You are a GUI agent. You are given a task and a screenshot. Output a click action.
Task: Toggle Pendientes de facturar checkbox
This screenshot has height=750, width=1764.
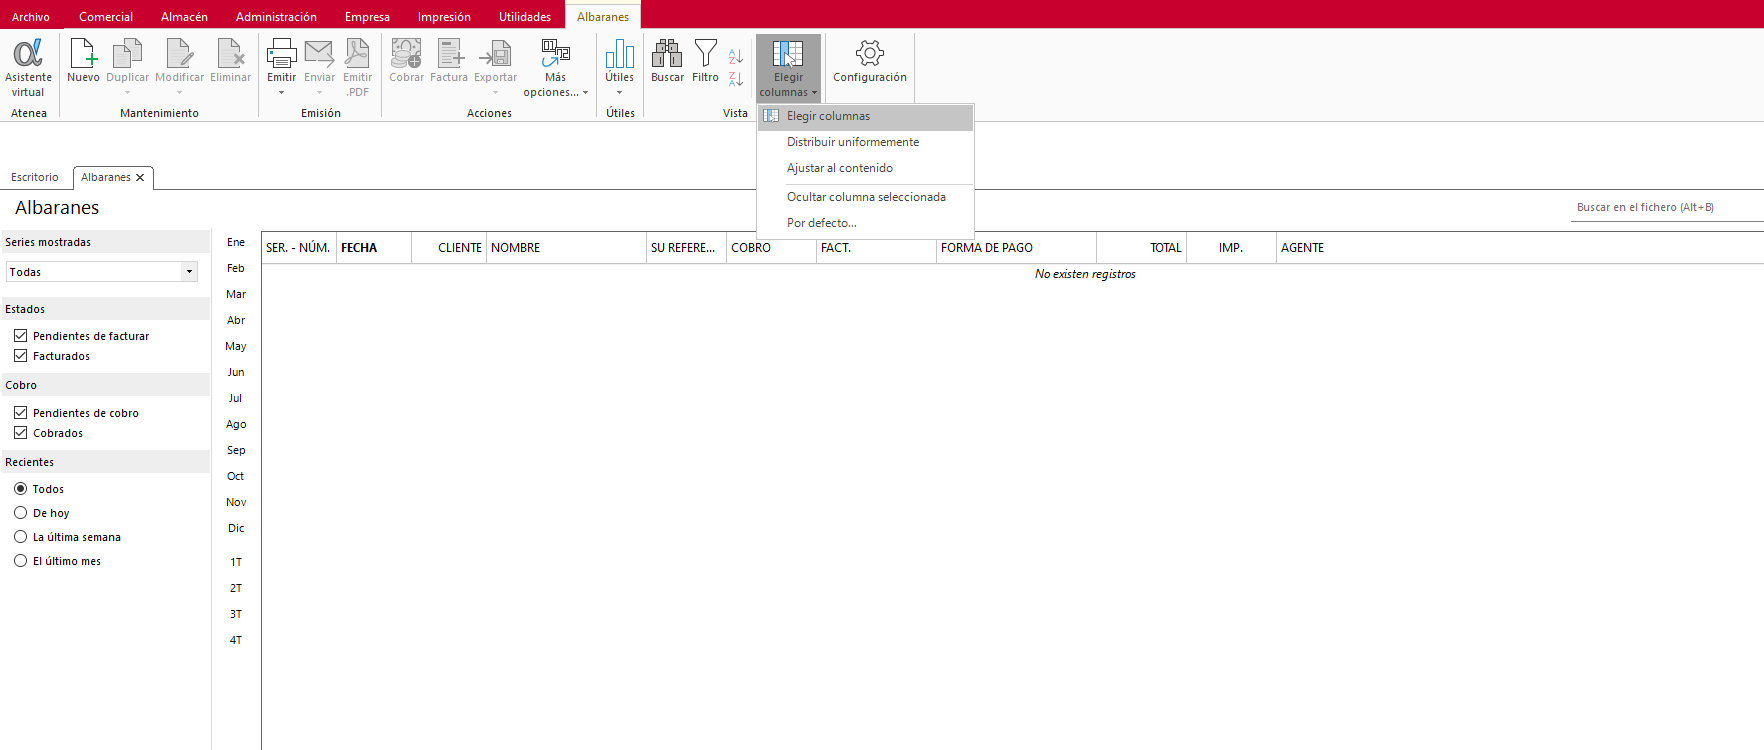pos(20,336)
